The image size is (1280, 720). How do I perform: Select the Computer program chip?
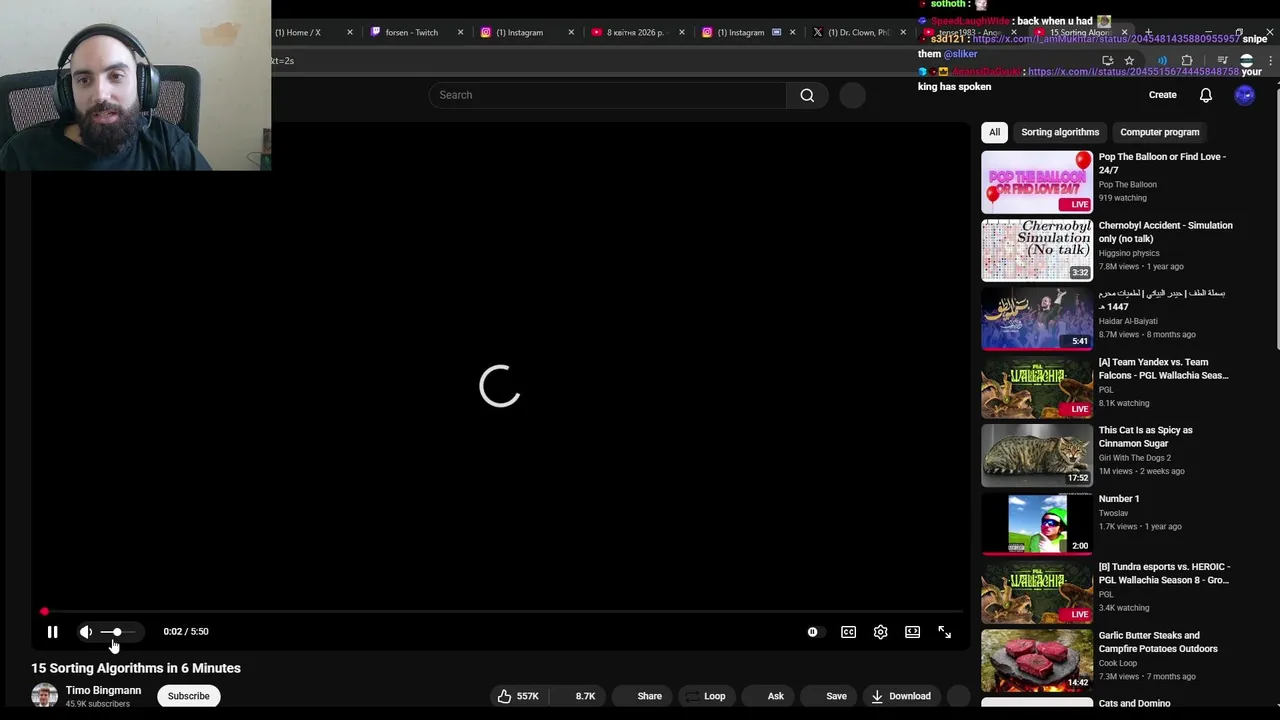1159,132
